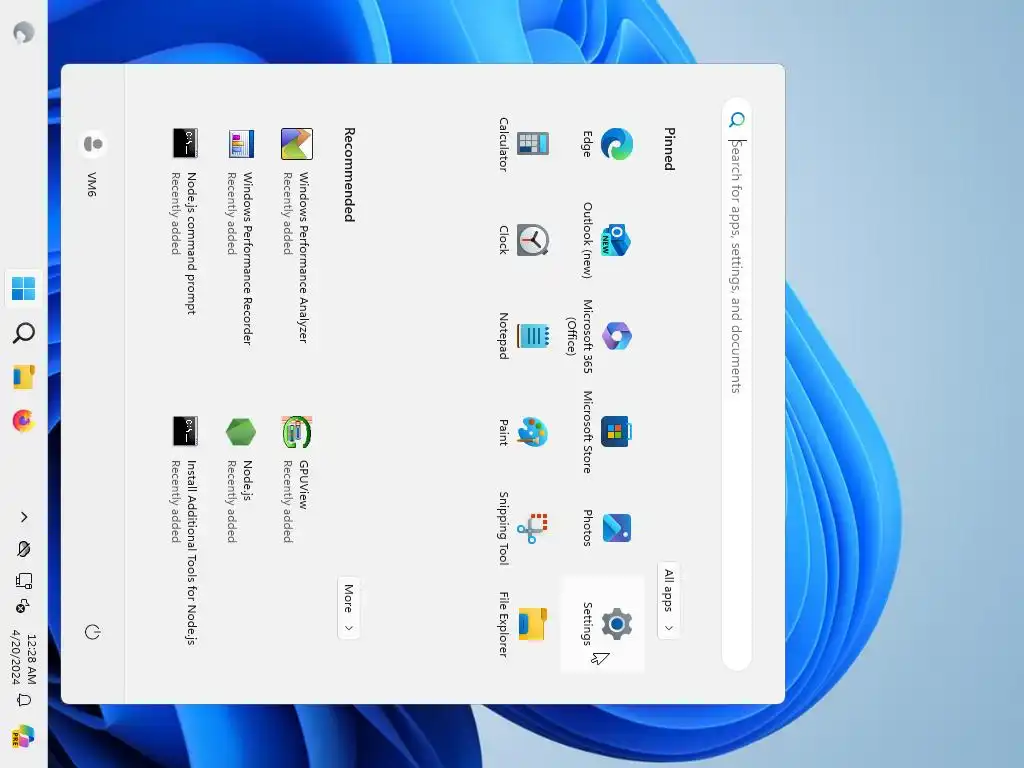Open recommended Windows Performance Recorder
The image size is (1024, 768).
point(241,236)
